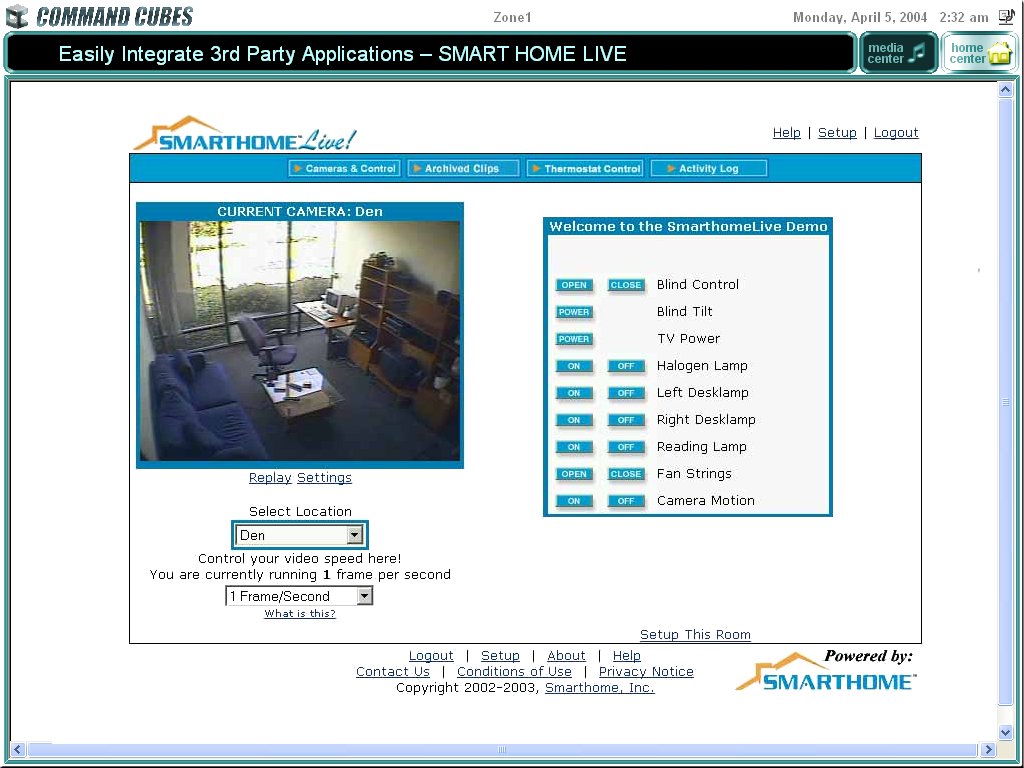1024x768 pixels.
Task: Turn on the Halogen Lamp
Action: coord(574,366)
